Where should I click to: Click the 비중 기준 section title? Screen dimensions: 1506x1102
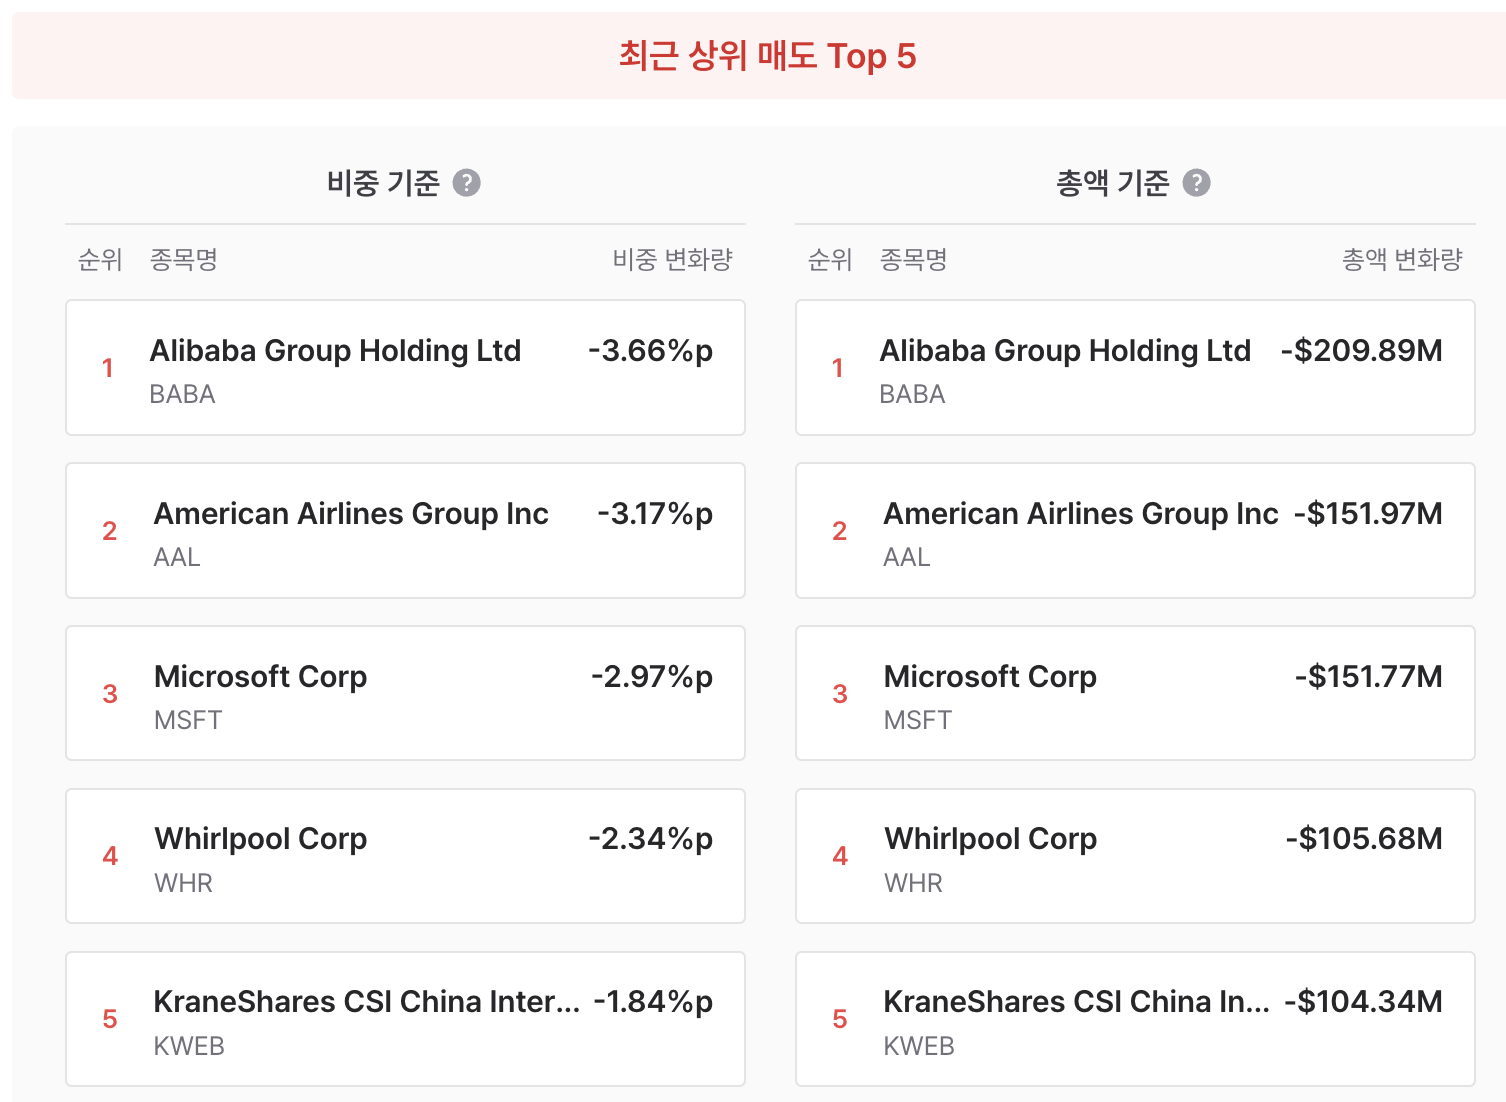[x=383, y=183]
